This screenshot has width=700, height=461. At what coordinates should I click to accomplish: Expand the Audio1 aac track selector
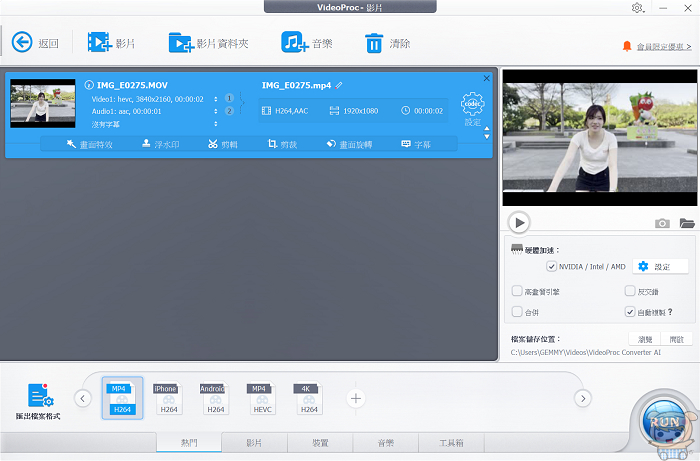click(216, 111)
